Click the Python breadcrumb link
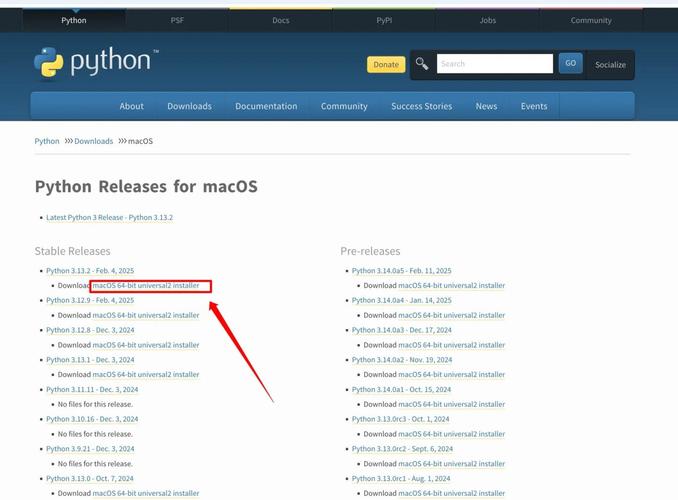The image size is (678, 500). [x=47, y=141]
